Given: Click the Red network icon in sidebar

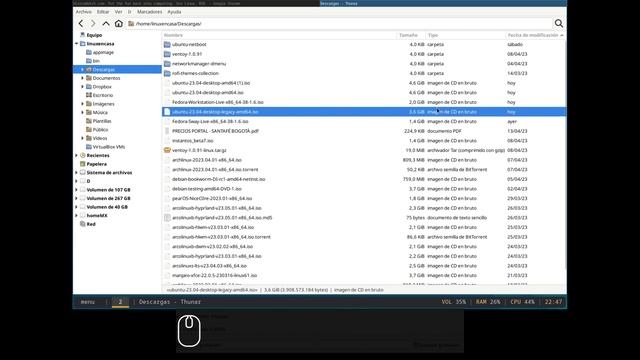Looking at the screenshot, I should (82, 224).
